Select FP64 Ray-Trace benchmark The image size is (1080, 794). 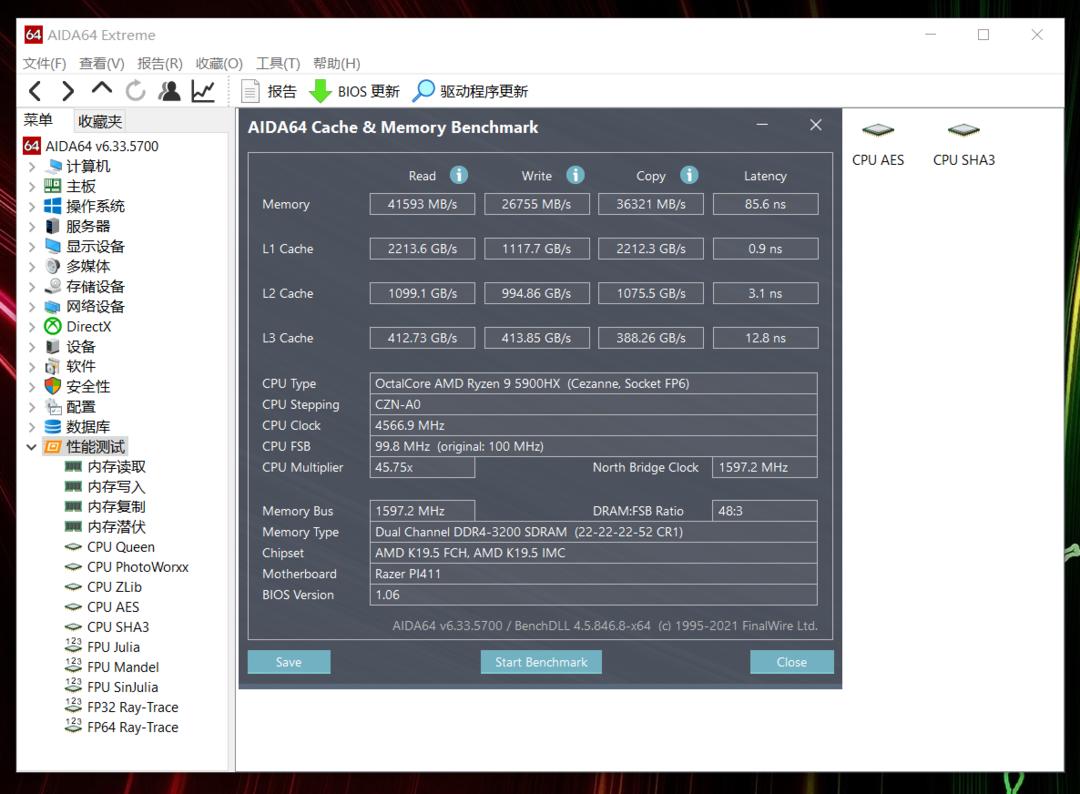133,727
